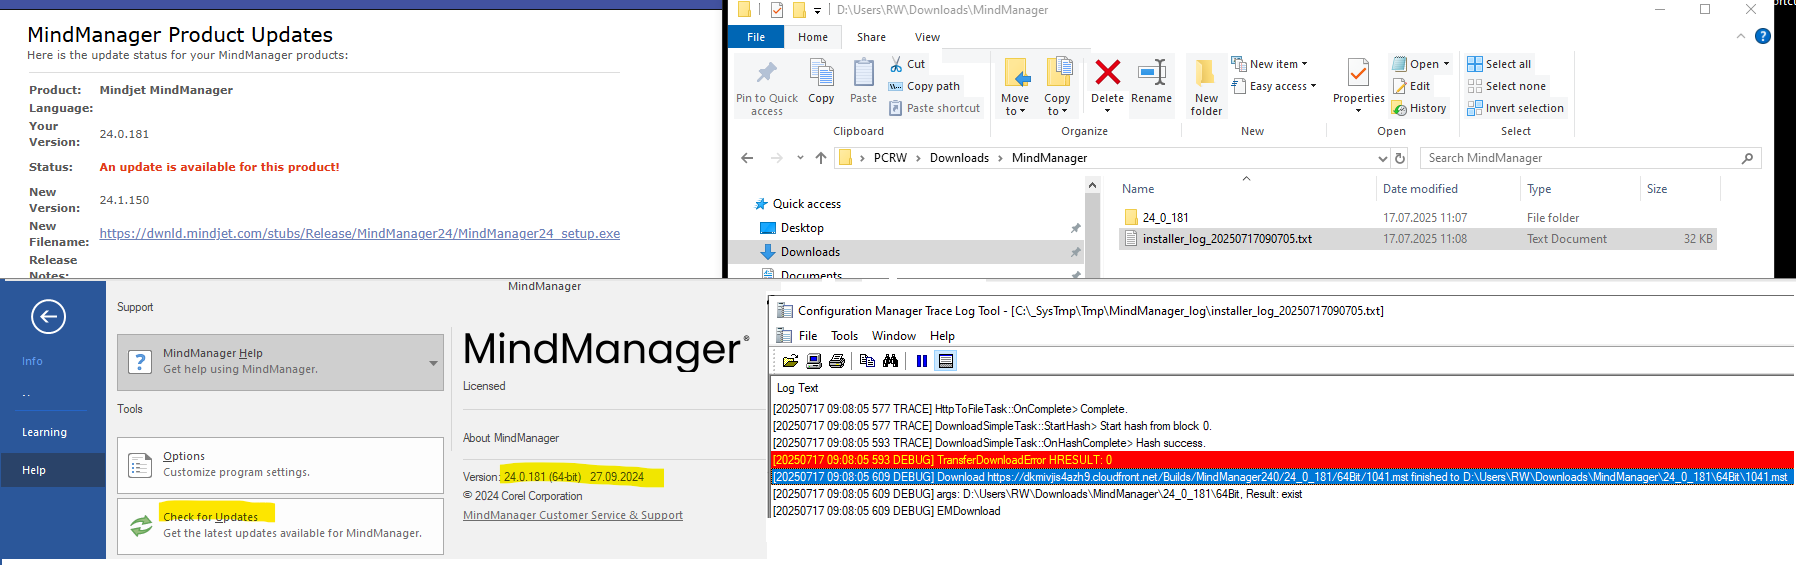Select the 24_0_181 folder in the file list

[x=1418, y=217]
